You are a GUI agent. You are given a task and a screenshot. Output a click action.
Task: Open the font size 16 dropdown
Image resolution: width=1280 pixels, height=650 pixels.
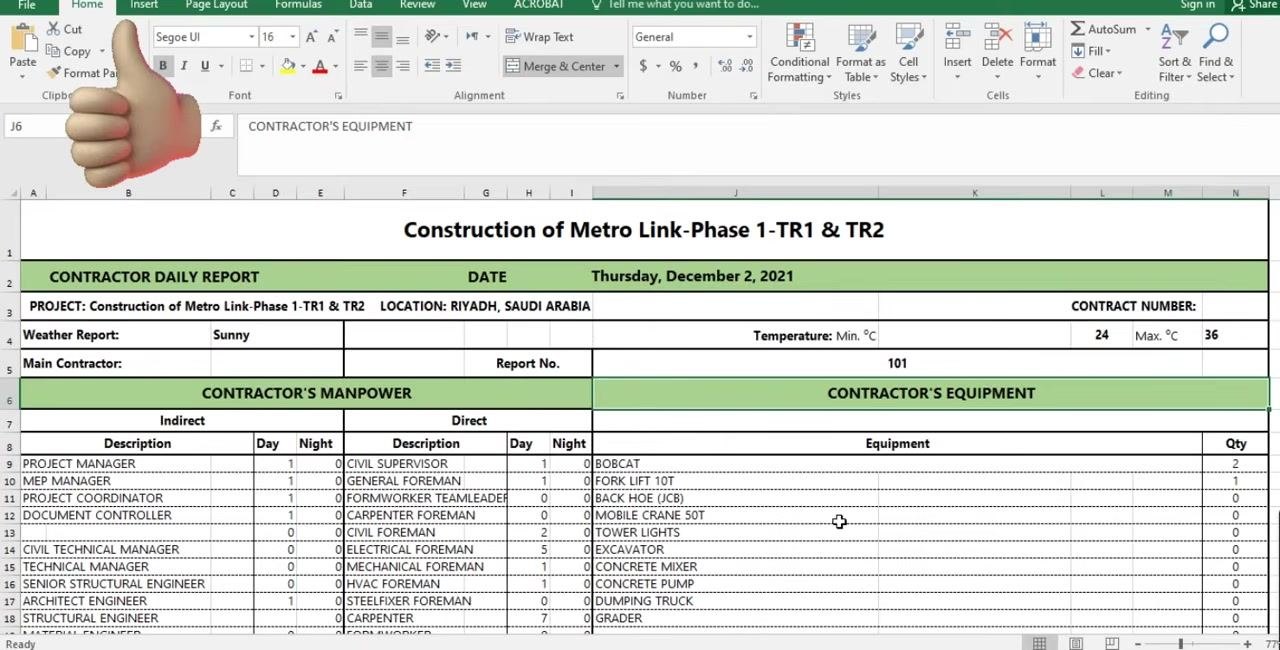click(x=292, y=37)
